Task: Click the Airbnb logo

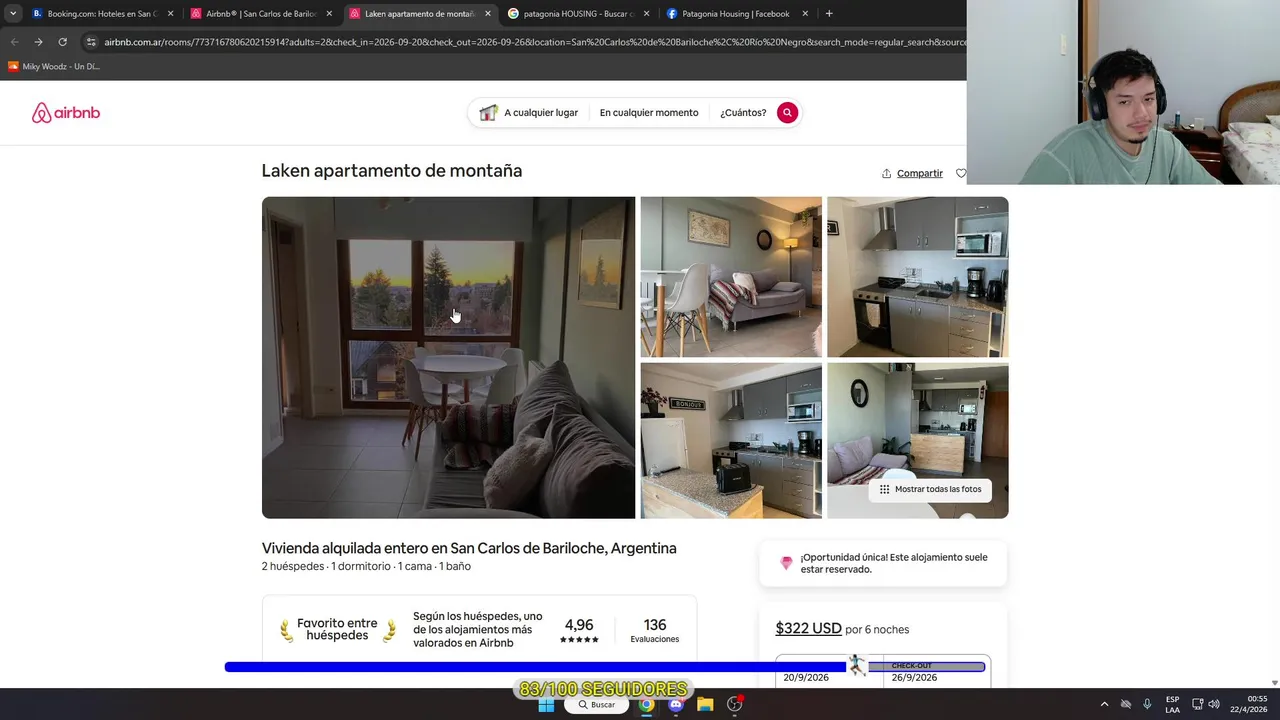Action: 66,113
